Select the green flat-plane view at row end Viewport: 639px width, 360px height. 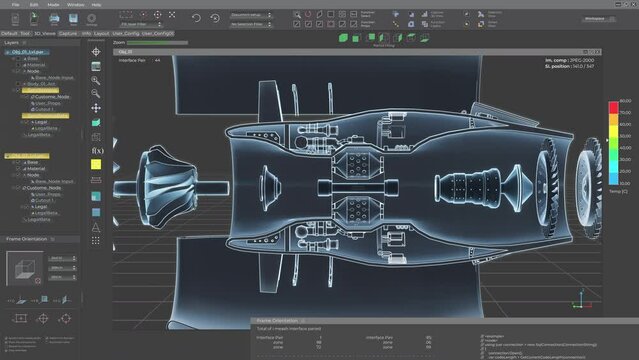(x=425, y=38)
